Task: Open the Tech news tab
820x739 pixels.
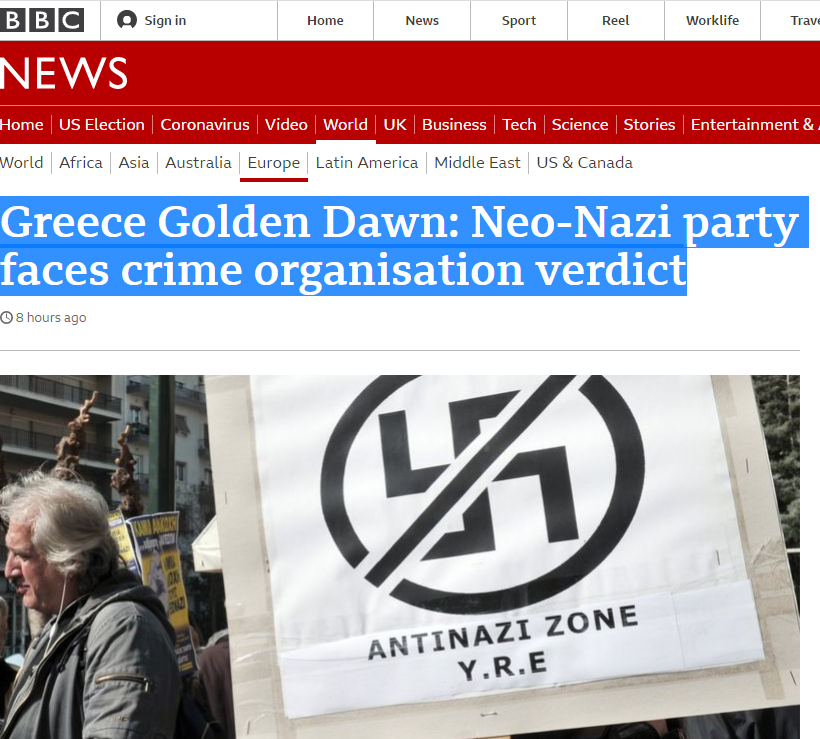Action: pos(519,124)
